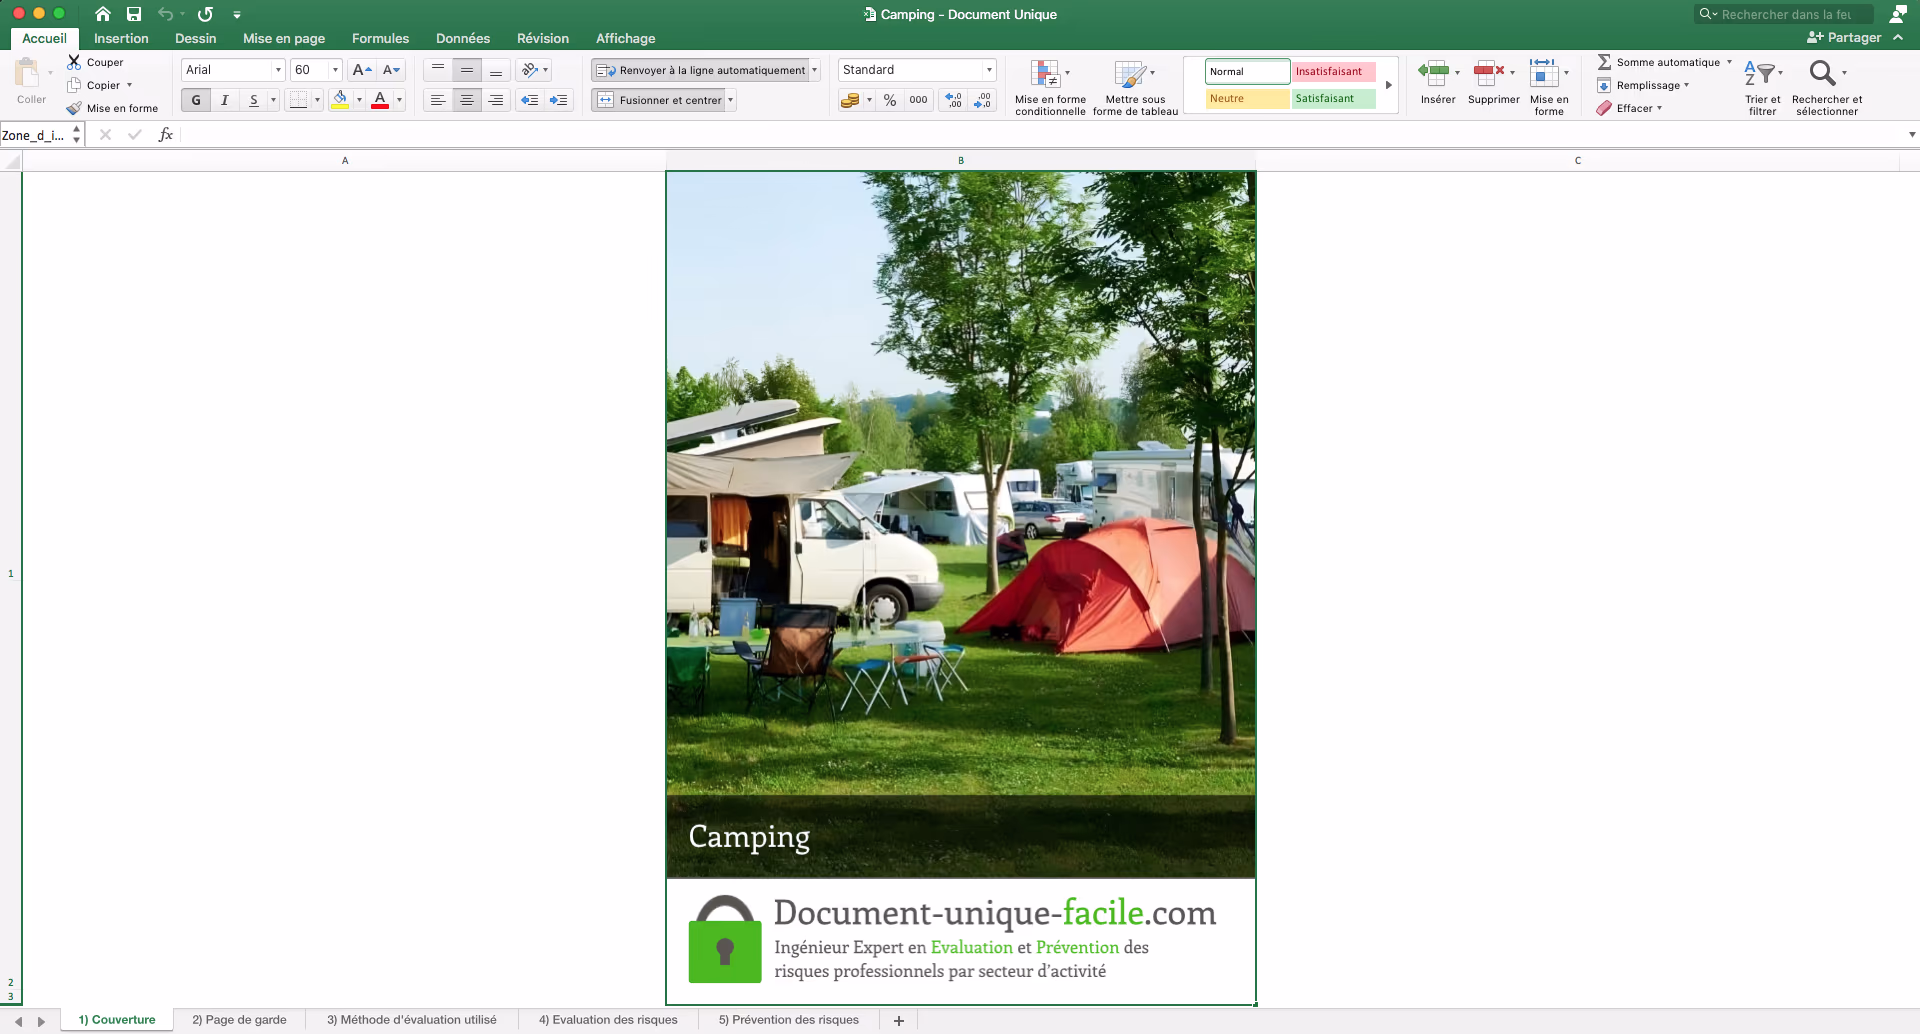The image size is (1920, 1034).
Task: Toggle underline (S) formatting
Action: [x=254, y=100]
